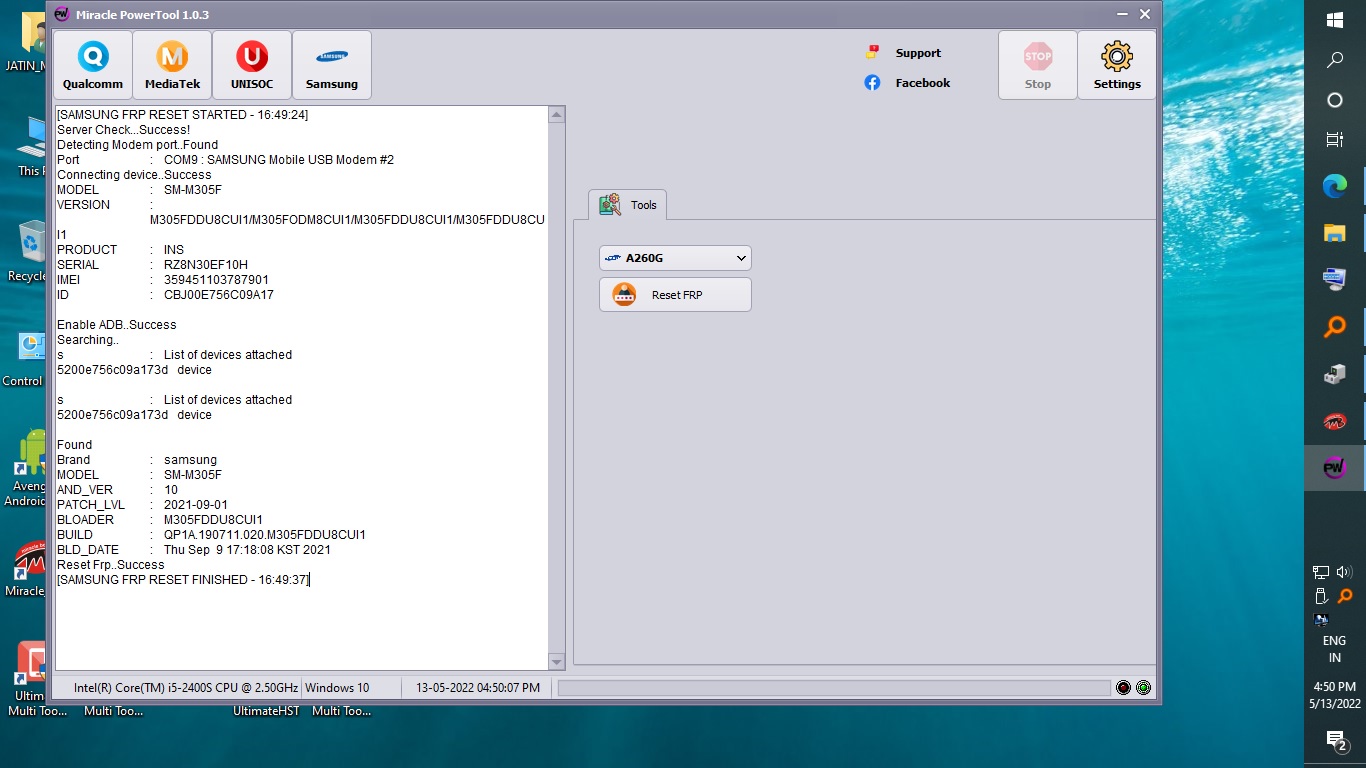Click the 'SAMSUNG FRP RESET STARTED' log line
The height and width of the screenshot is (768, 1366).
(182, 115)
